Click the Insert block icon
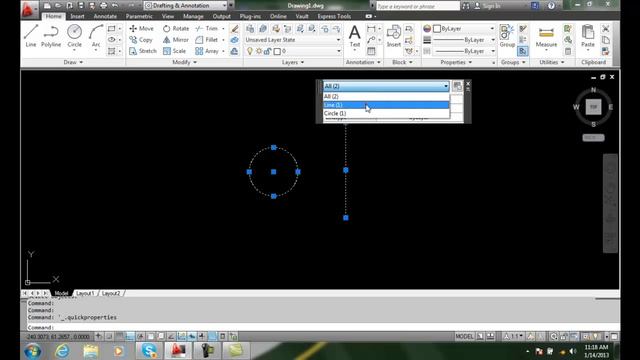 (x=393, y=36)
